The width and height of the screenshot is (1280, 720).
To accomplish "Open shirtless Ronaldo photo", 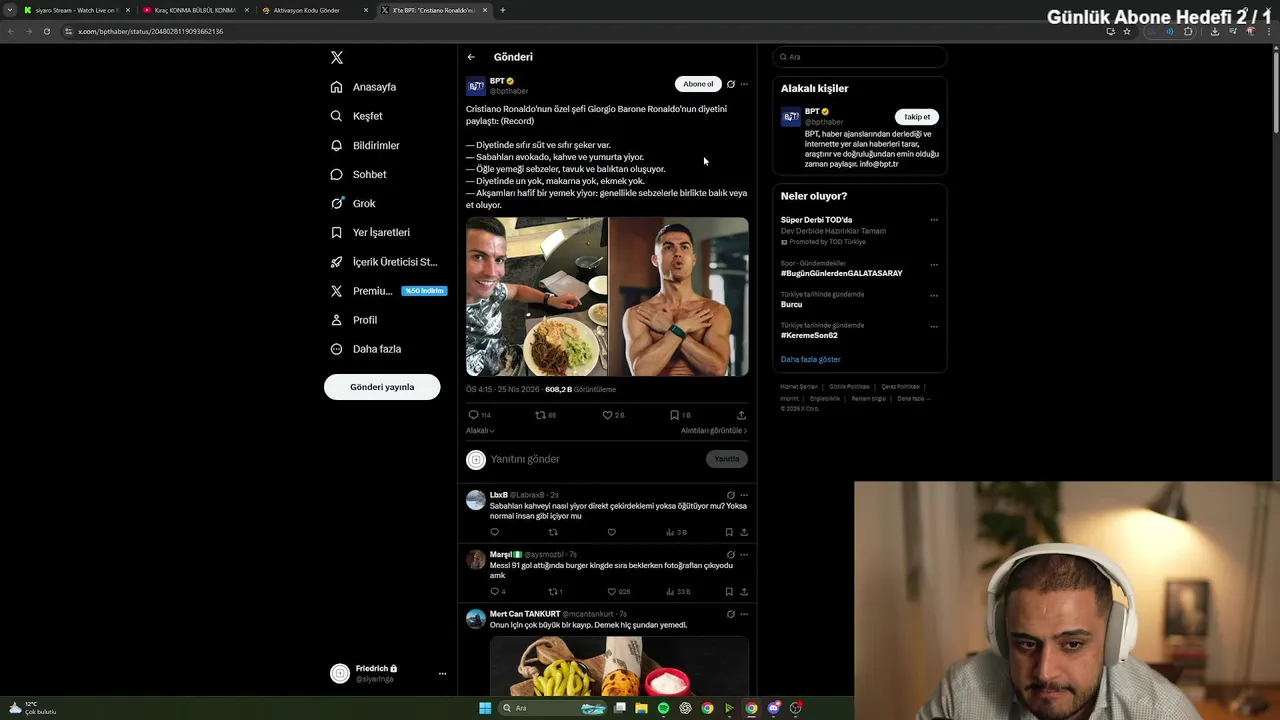I will coord(679,297).
